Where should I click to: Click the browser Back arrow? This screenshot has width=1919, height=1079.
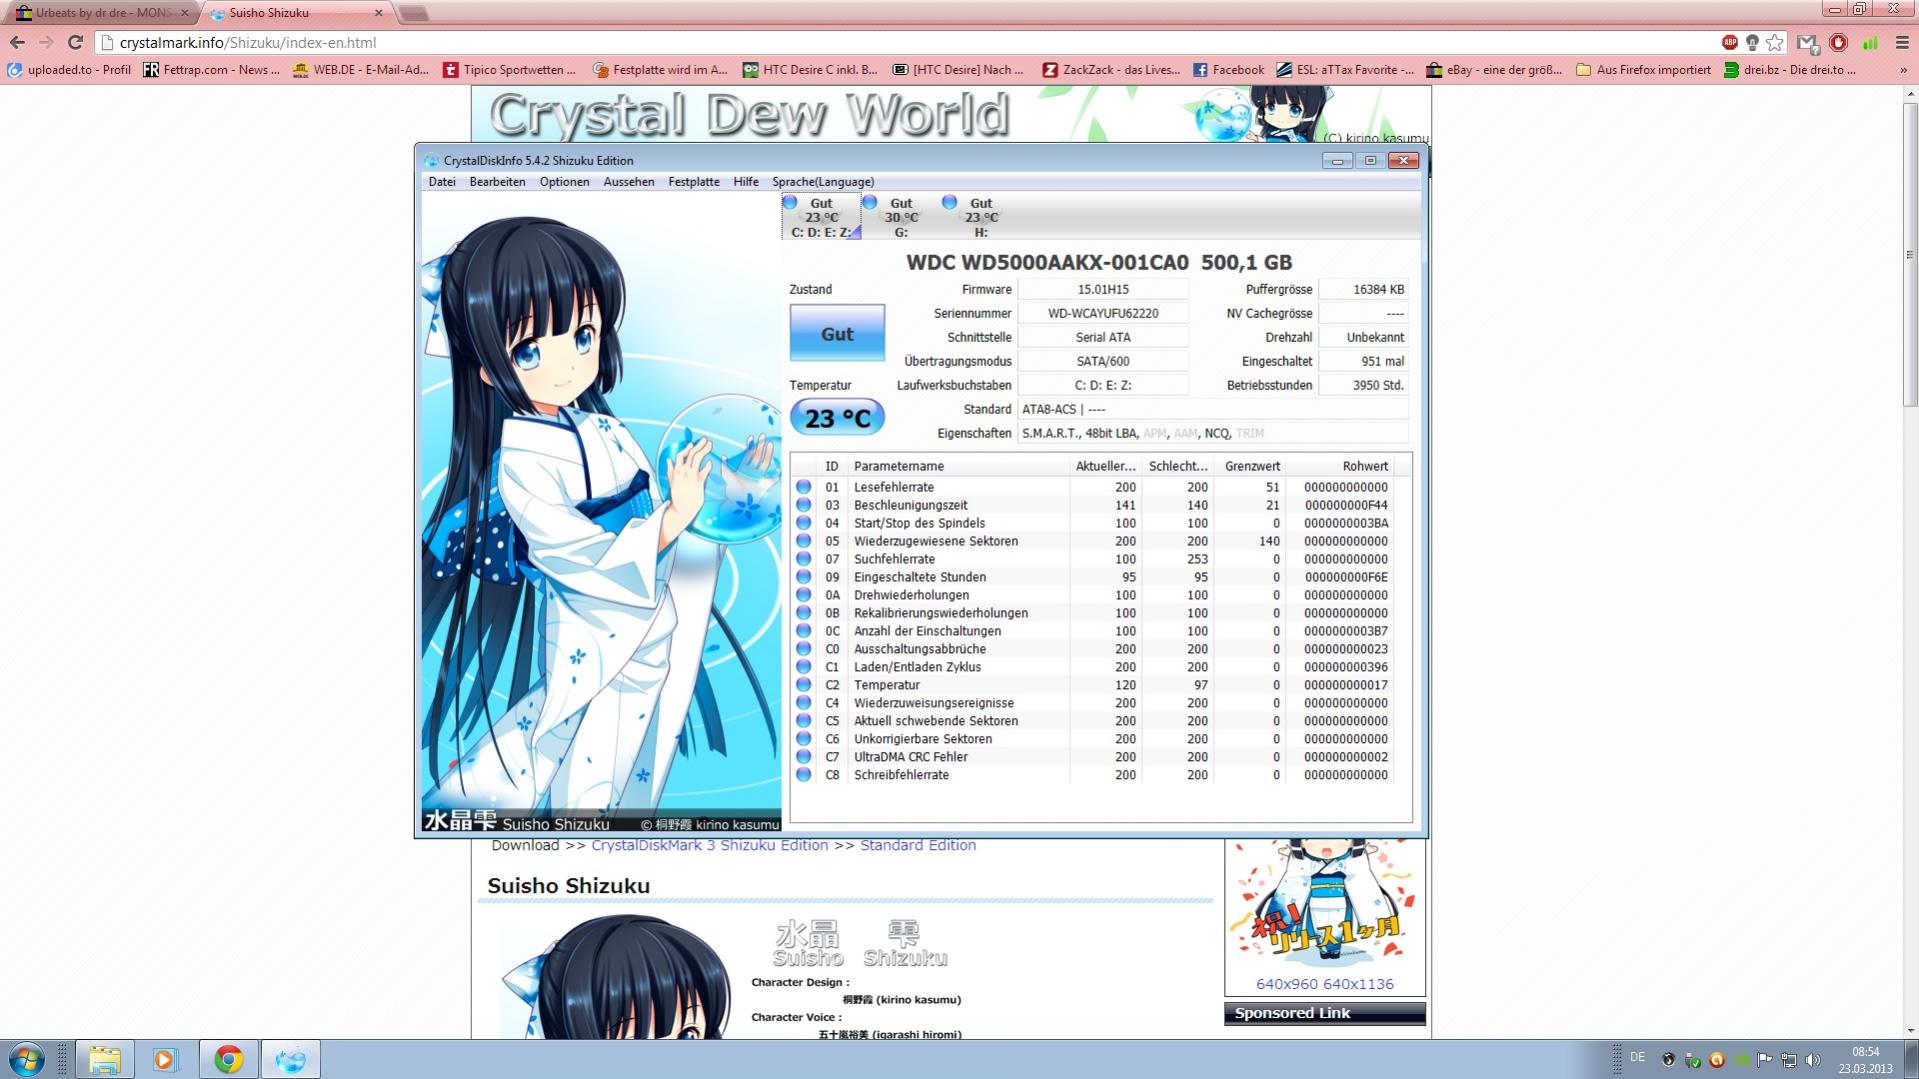coord(17,42)
